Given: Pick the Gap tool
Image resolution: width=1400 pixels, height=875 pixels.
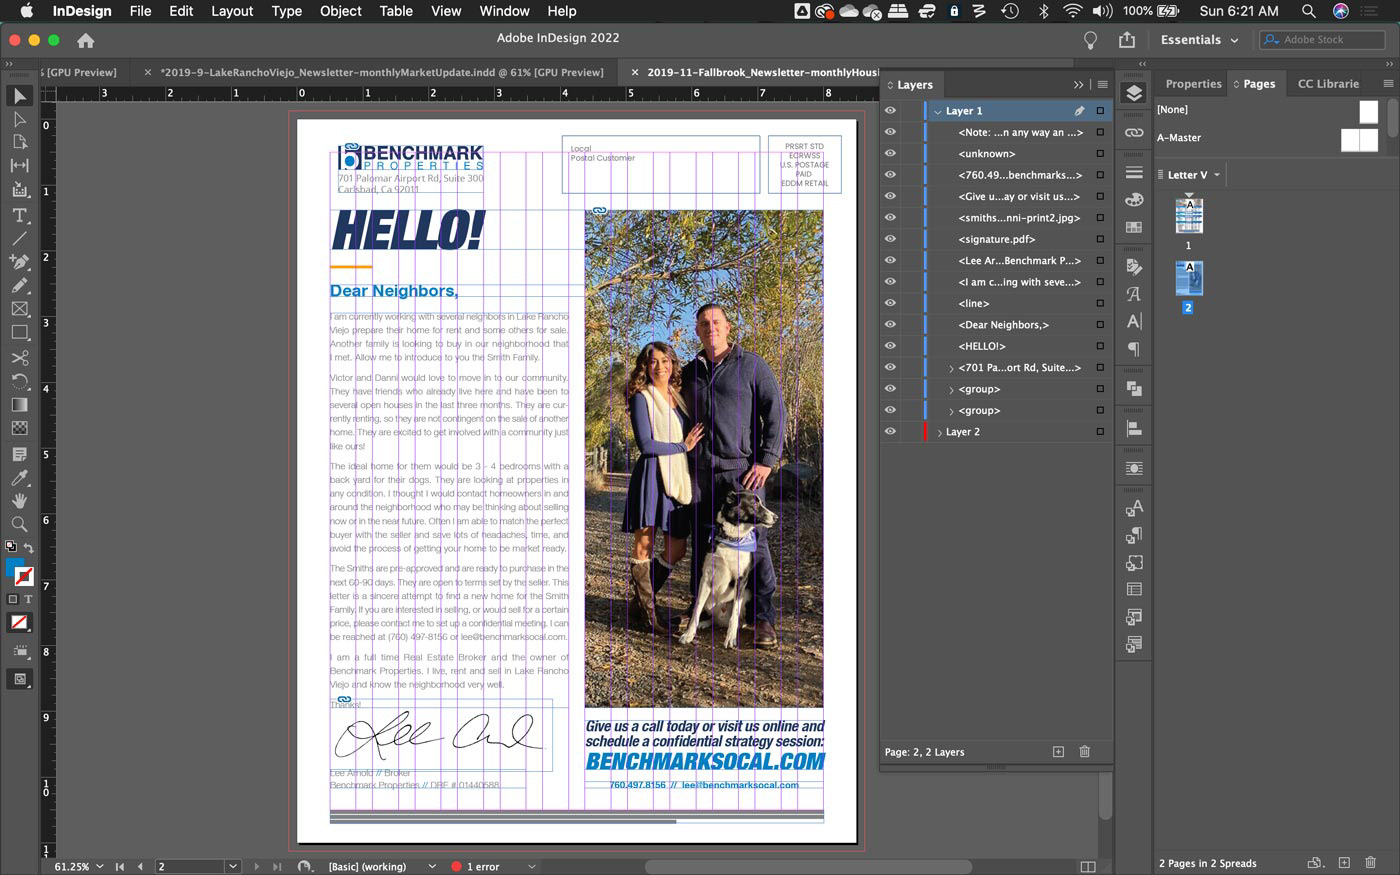Looking at the screenshot, I should [20, 165].
